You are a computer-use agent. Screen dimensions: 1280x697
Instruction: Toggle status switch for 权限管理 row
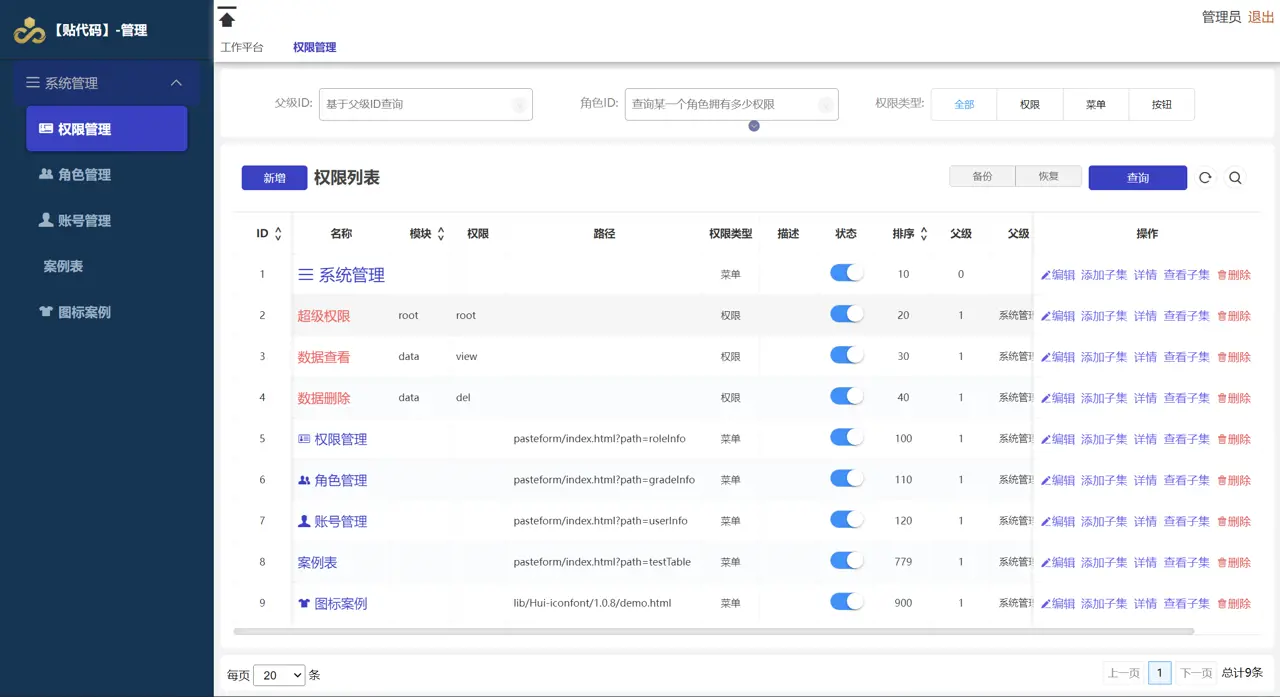[847, 437]
